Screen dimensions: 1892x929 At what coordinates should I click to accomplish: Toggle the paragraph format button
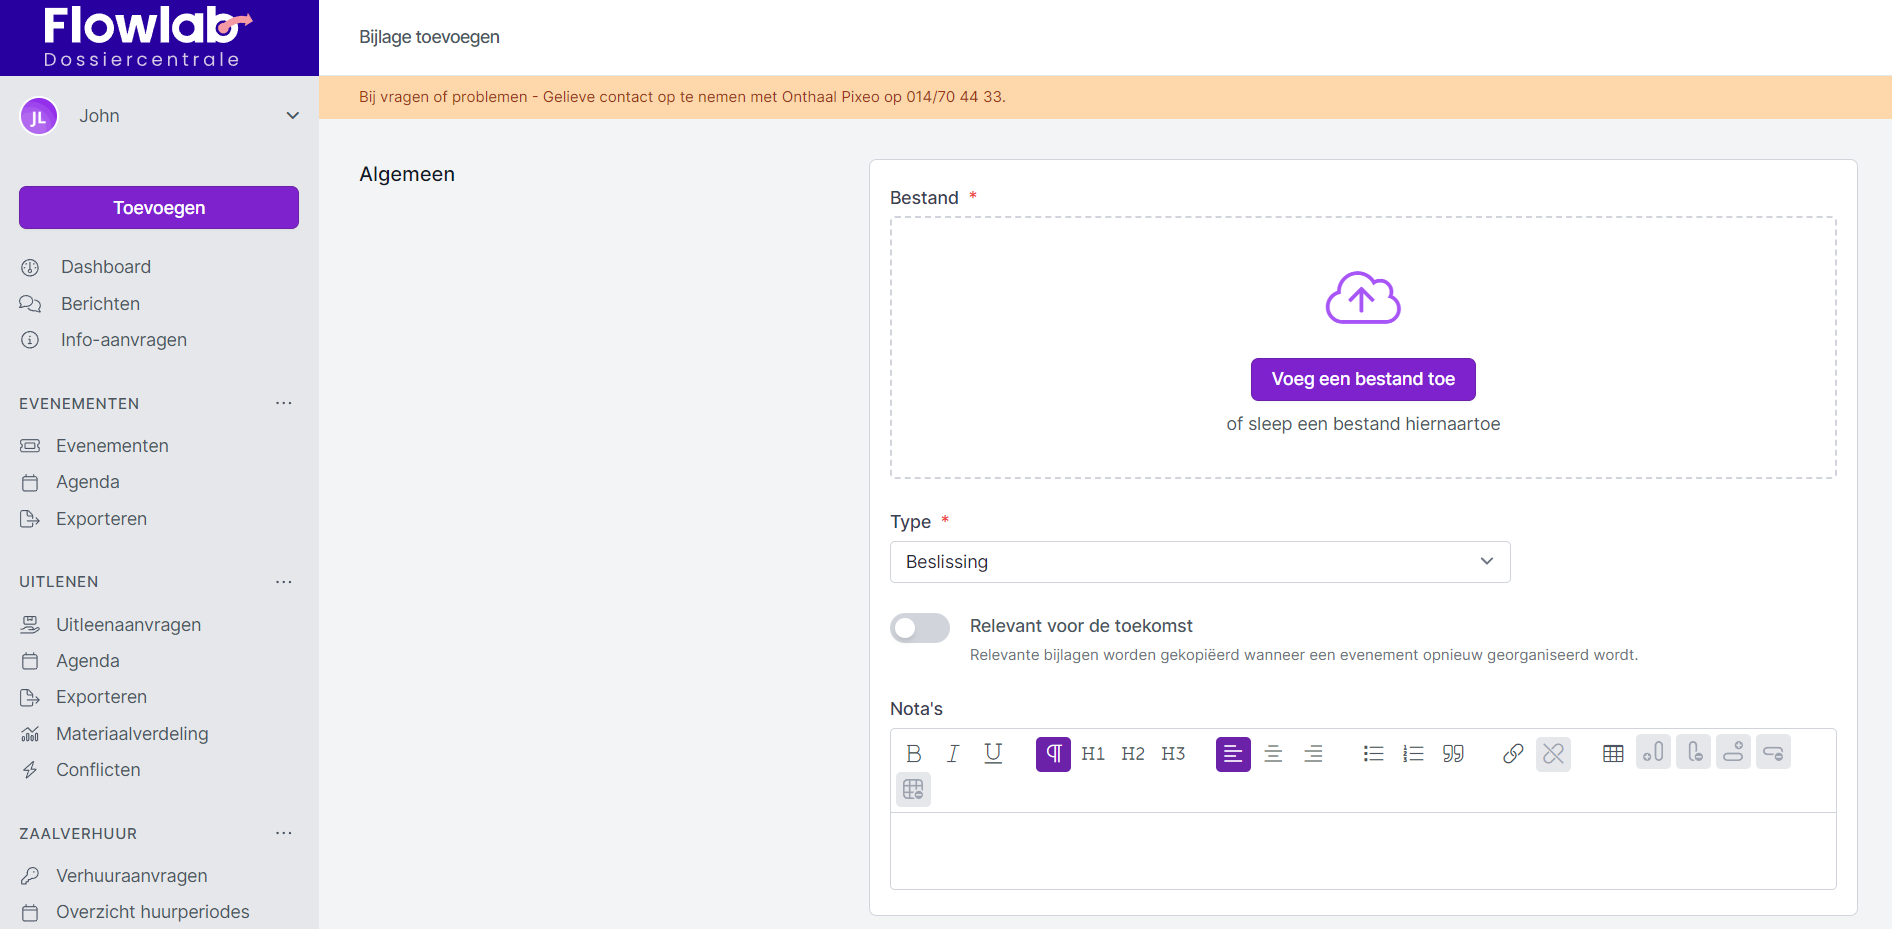(1053, 753)
